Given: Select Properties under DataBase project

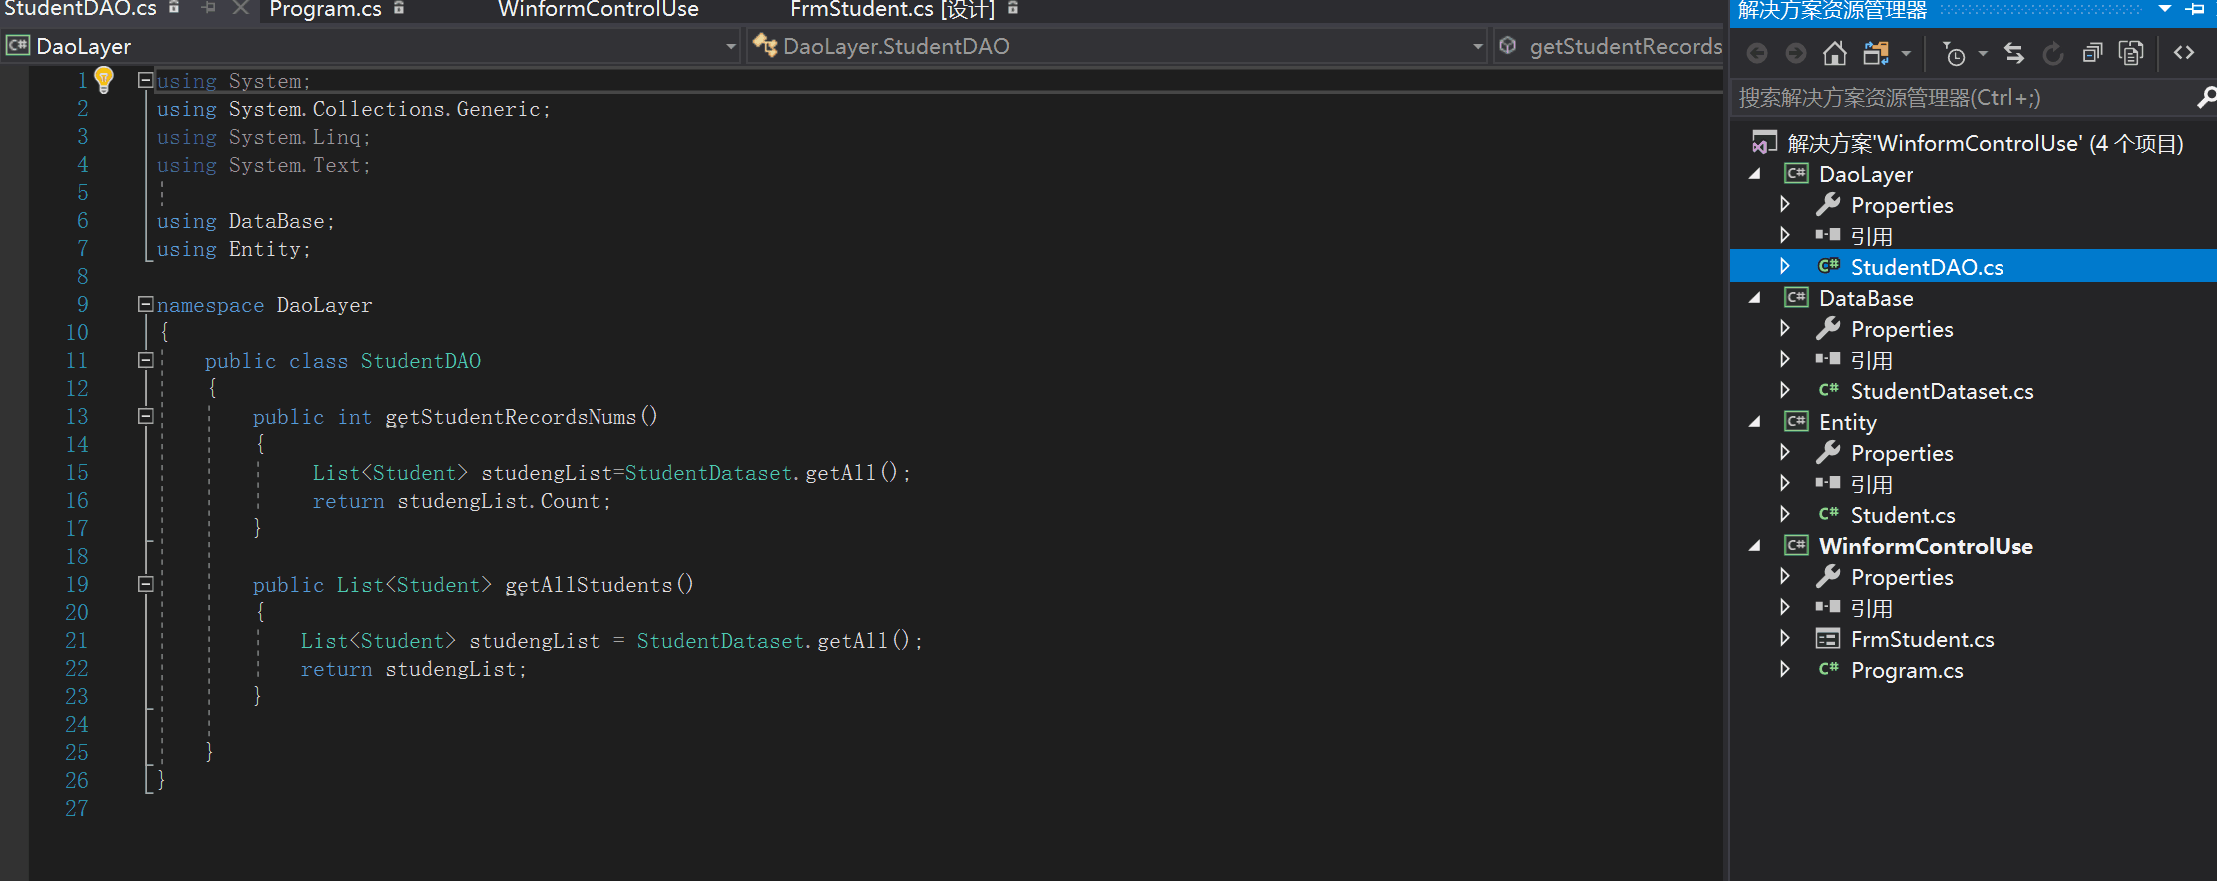Looking at the screenshot, I should (1902, 329).
